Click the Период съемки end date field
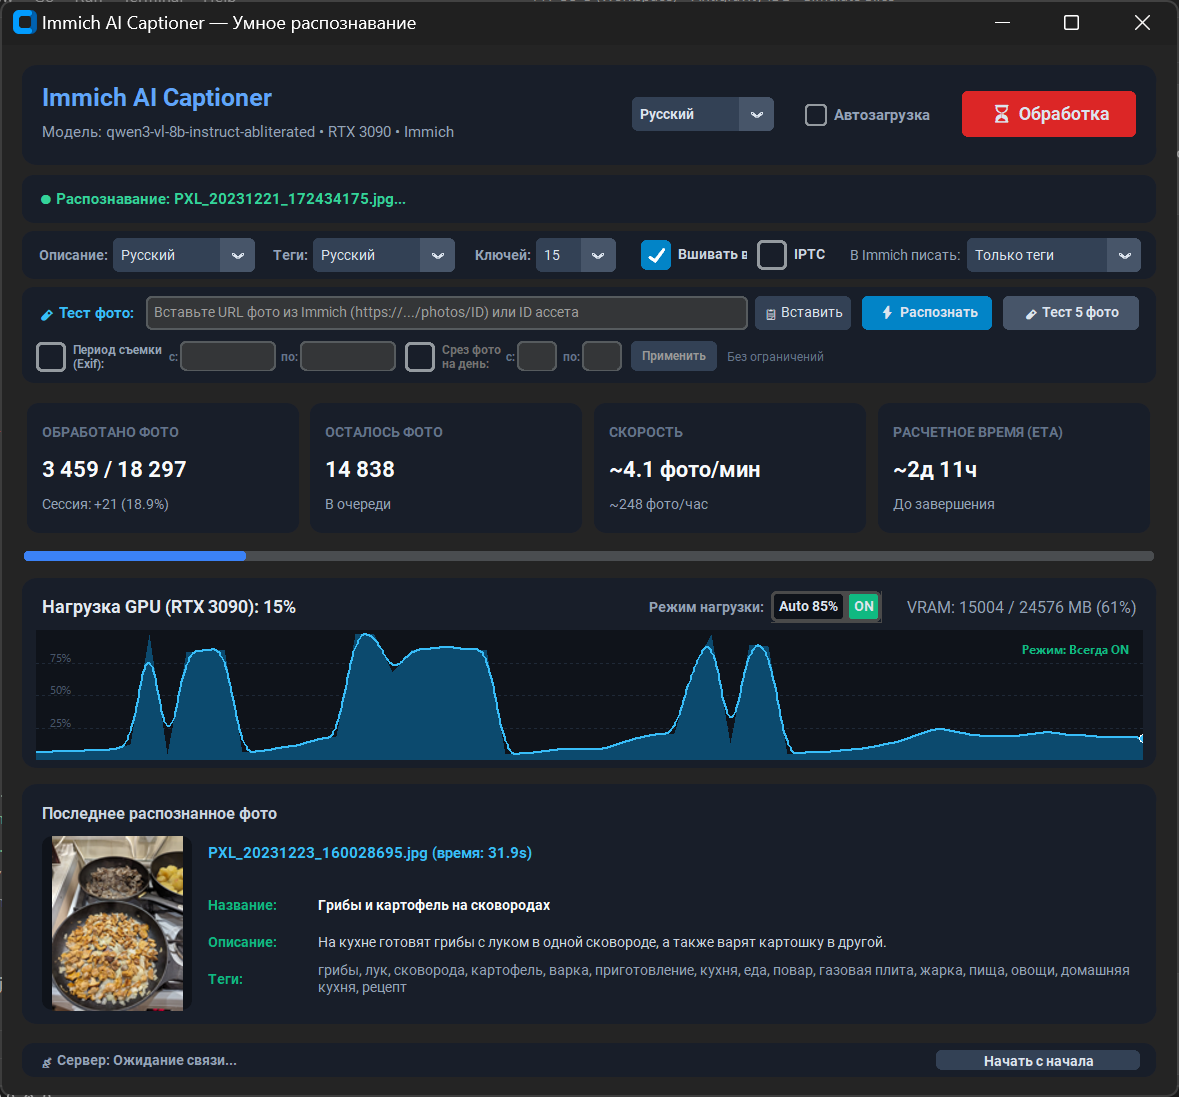 pos(348,356)
